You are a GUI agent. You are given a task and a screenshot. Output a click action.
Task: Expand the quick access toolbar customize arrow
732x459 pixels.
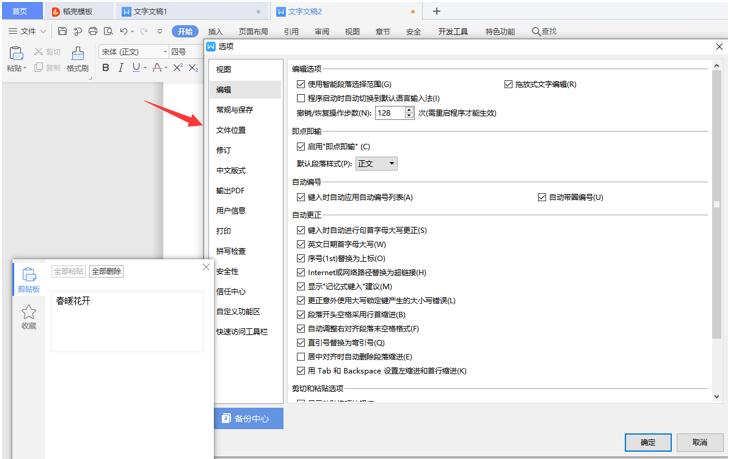160,31
